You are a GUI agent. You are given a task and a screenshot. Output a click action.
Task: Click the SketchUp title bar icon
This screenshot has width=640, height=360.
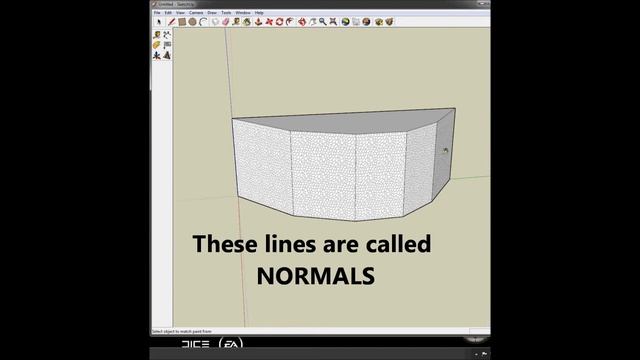point(154,4)
